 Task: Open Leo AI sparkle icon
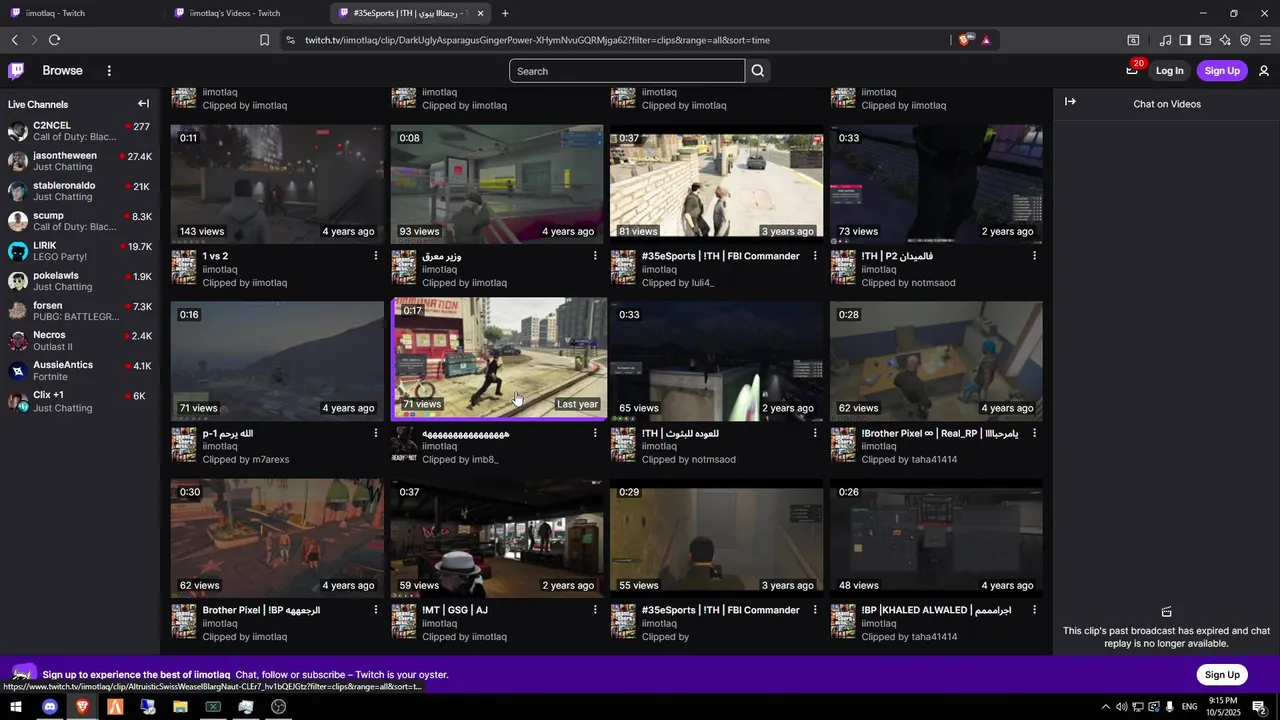[1225, 40]
